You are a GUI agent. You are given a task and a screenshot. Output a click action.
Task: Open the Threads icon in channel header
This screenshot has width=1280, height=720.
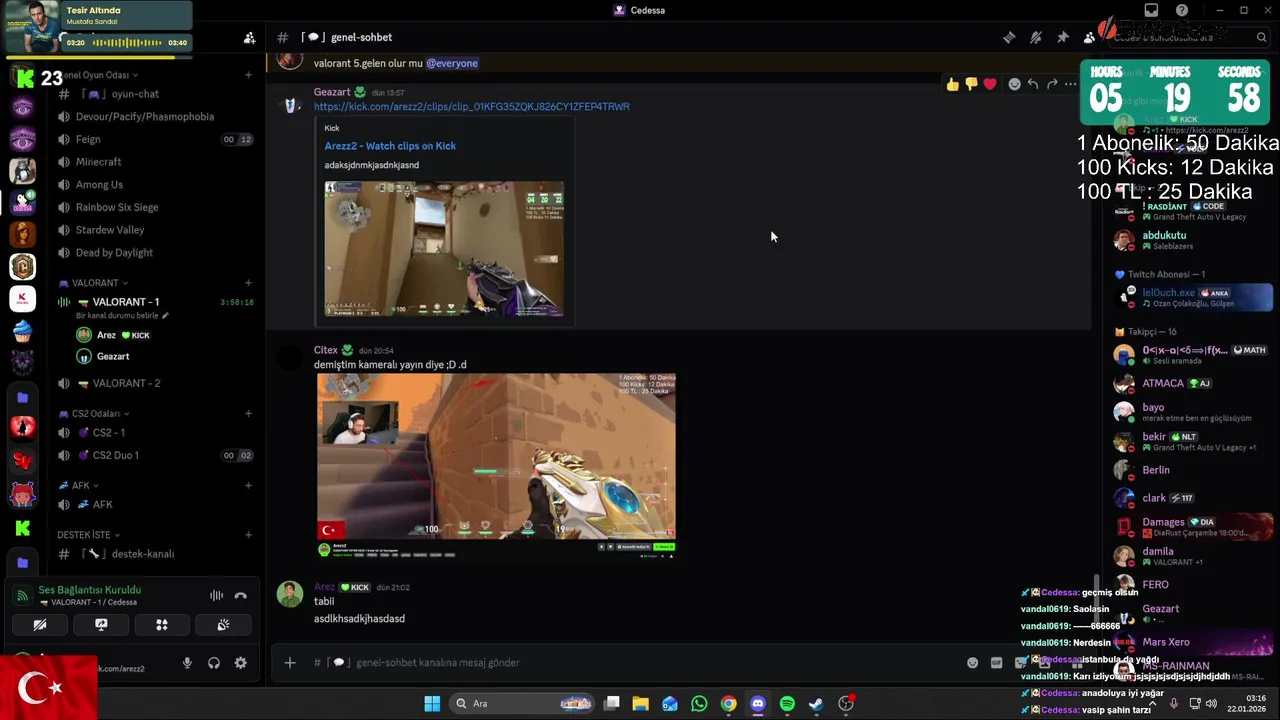coord(1009,37)
